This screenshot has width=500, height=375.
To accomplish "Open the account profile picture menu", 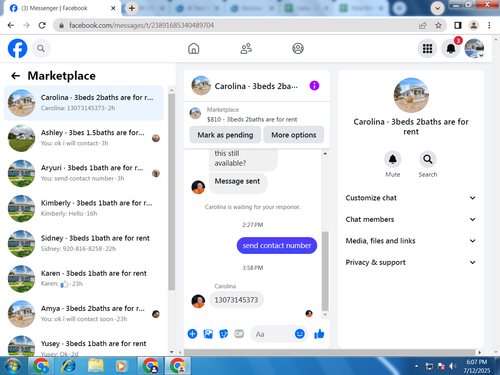I will point(474,49).
